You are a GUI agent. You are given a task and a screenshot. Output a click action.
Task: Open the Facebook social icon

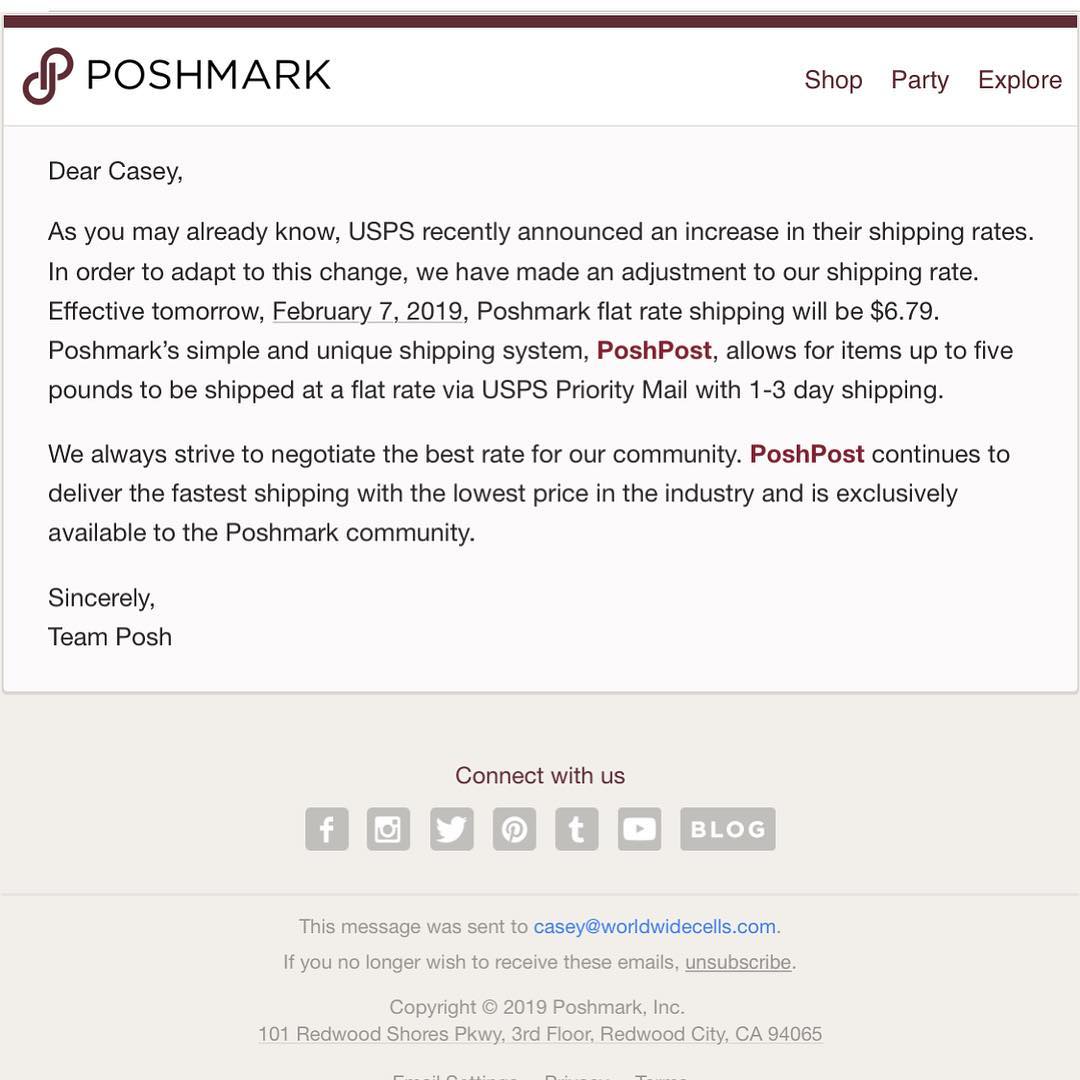click(x=326, y=829)
